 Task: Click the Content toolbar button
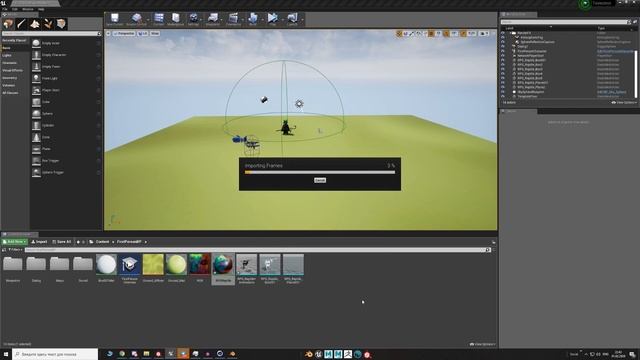pyautogui.click(x=158, y=19)
